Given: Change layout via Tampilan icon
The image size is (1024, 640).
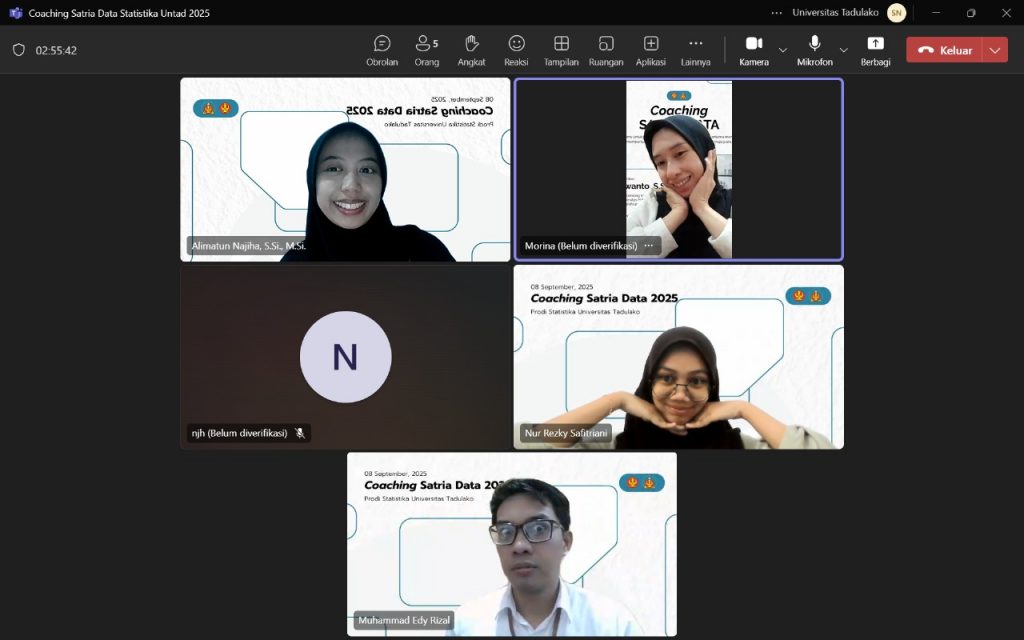Looking at the screenshot, I should pyautogui.click(x=561, y=50).
